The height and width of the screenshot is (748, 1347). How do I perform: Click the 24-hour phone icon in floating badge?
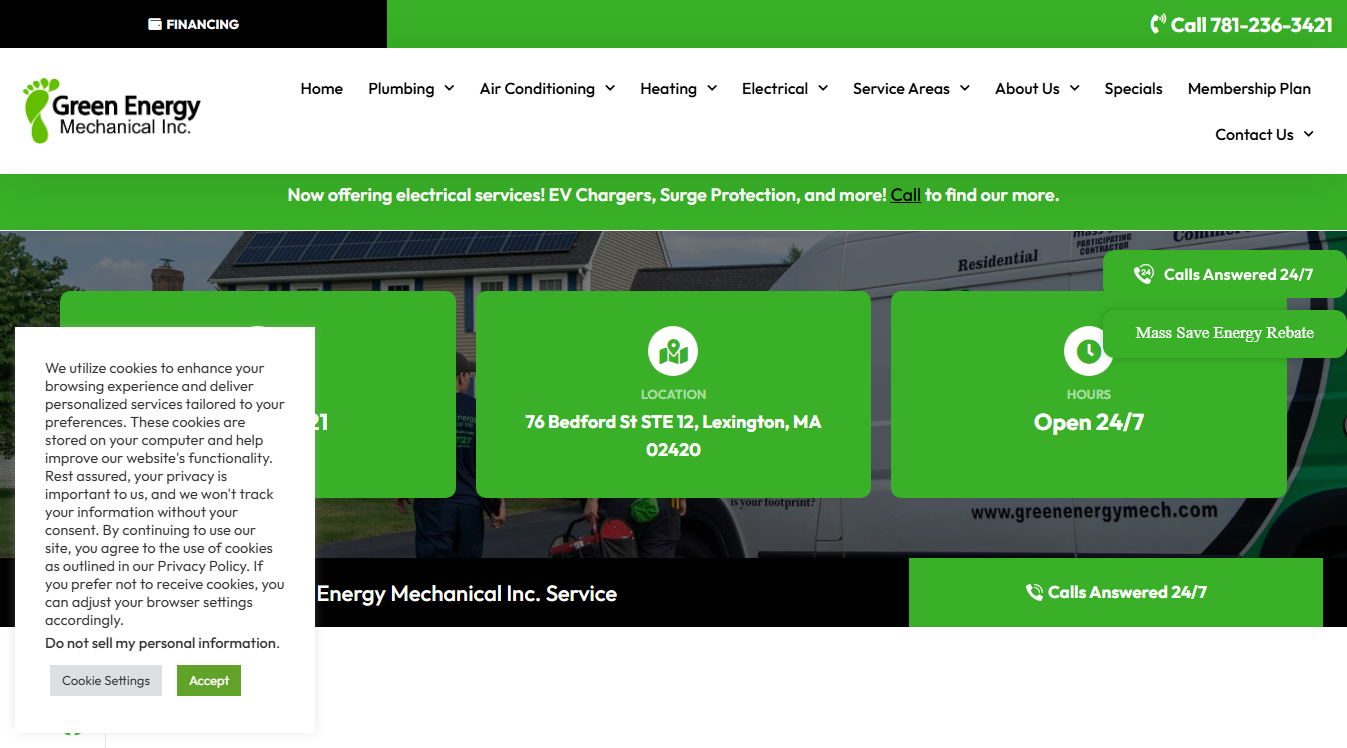tap(1144, 274)
